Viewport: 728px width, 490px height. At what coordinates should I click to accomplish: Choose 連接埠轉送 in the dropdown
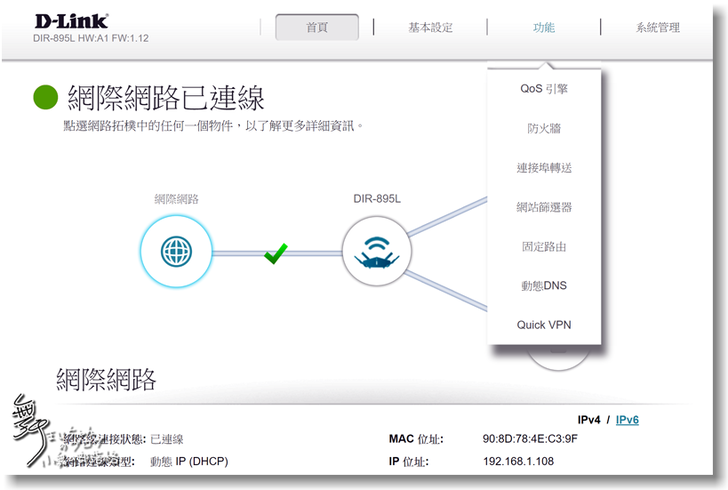click(x=544, y=168)
